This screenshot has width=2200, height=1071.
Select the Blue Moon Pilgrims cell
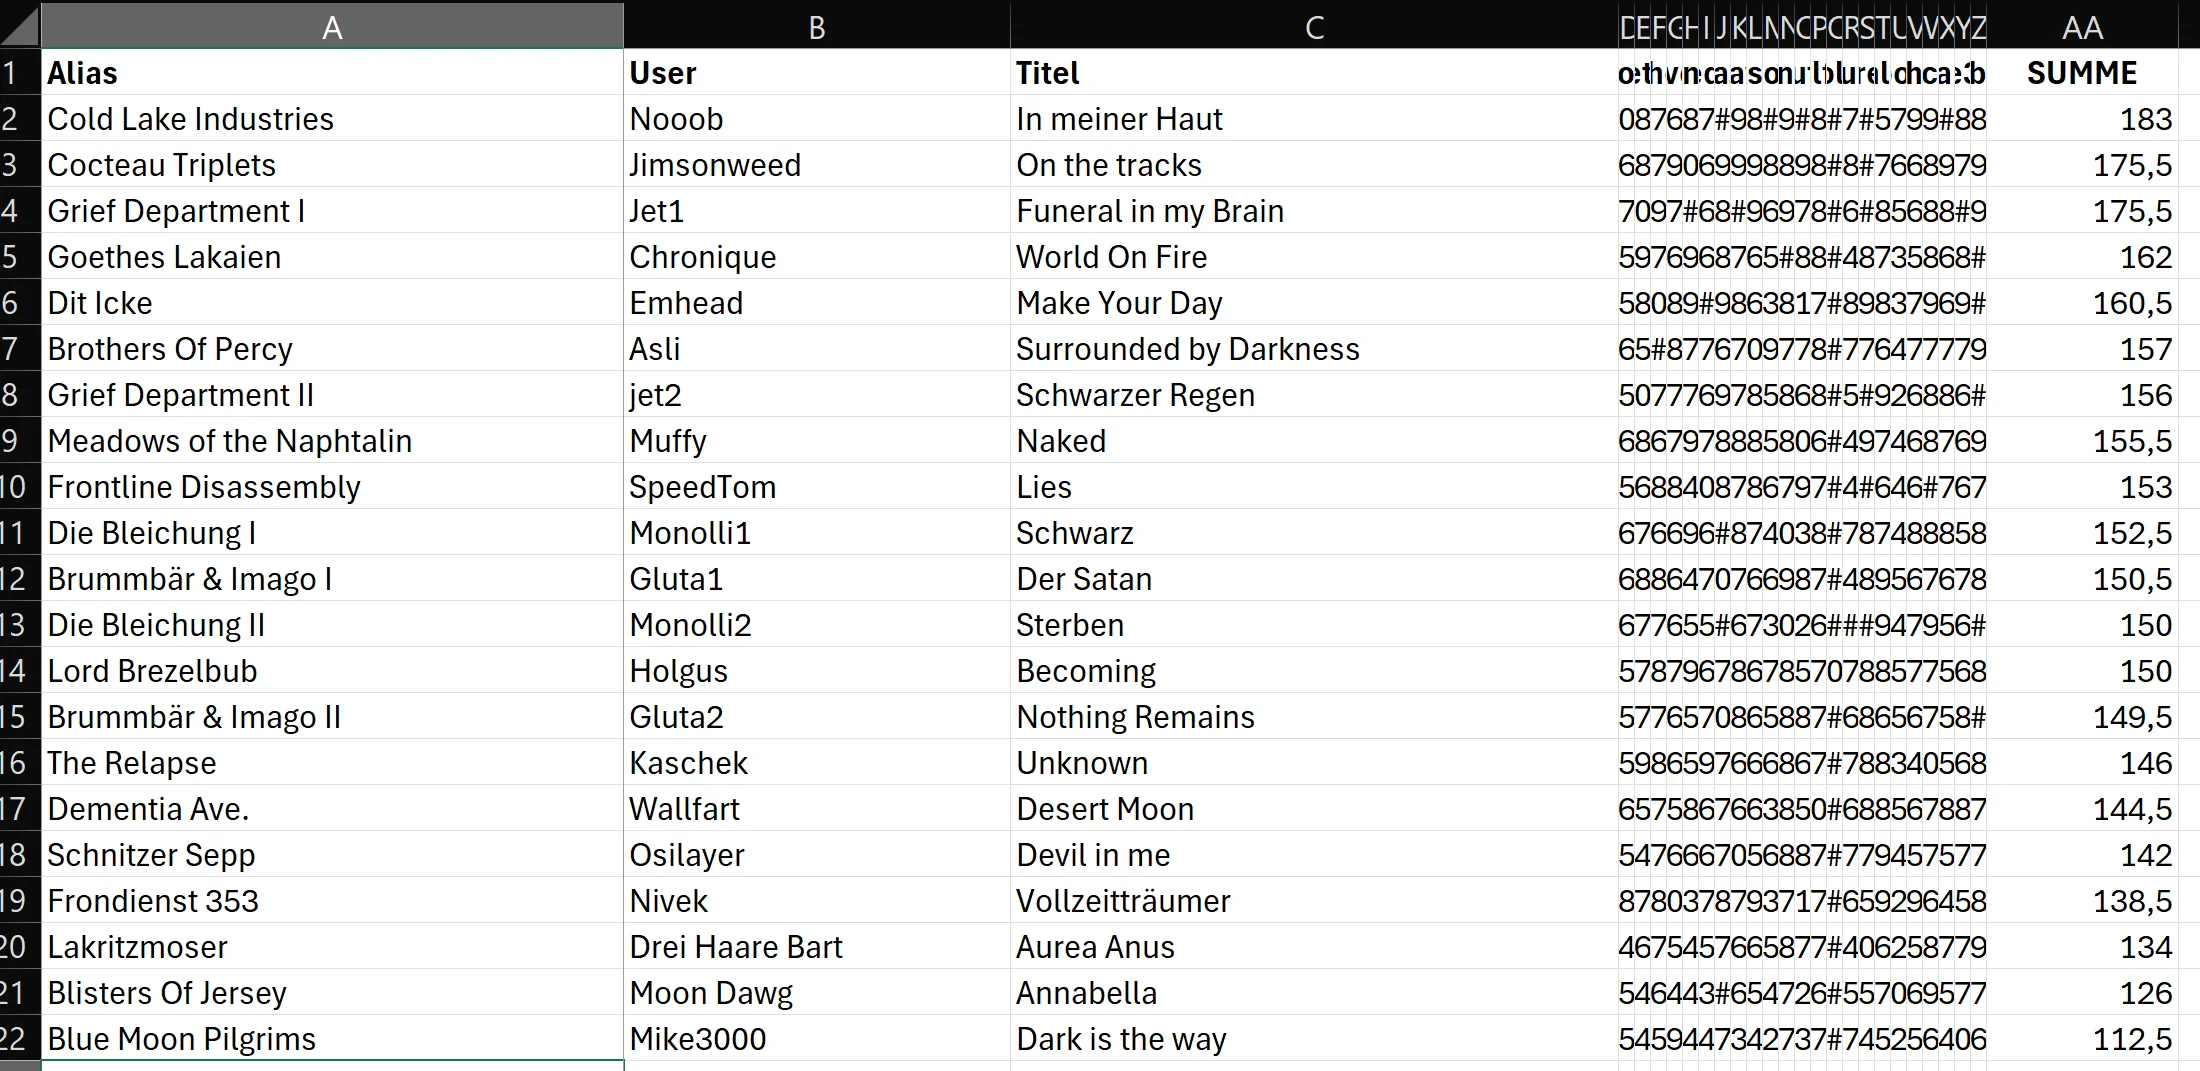click(x=332, y=1038)
